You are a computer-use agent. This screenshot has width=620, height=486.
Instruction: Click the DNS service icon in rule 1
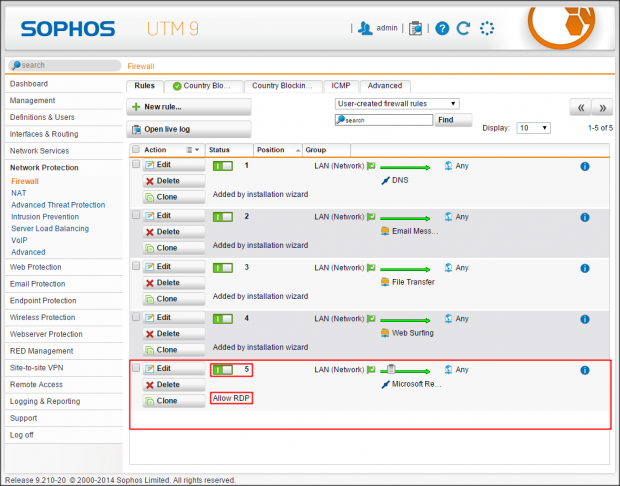pyautogui.click(x=386, y=181)
